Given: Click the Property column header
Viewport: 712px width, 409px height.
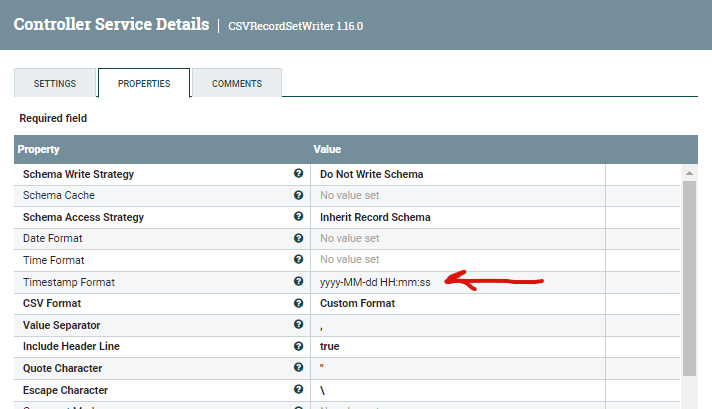Looking at the screenshot, I should (39, 149).
